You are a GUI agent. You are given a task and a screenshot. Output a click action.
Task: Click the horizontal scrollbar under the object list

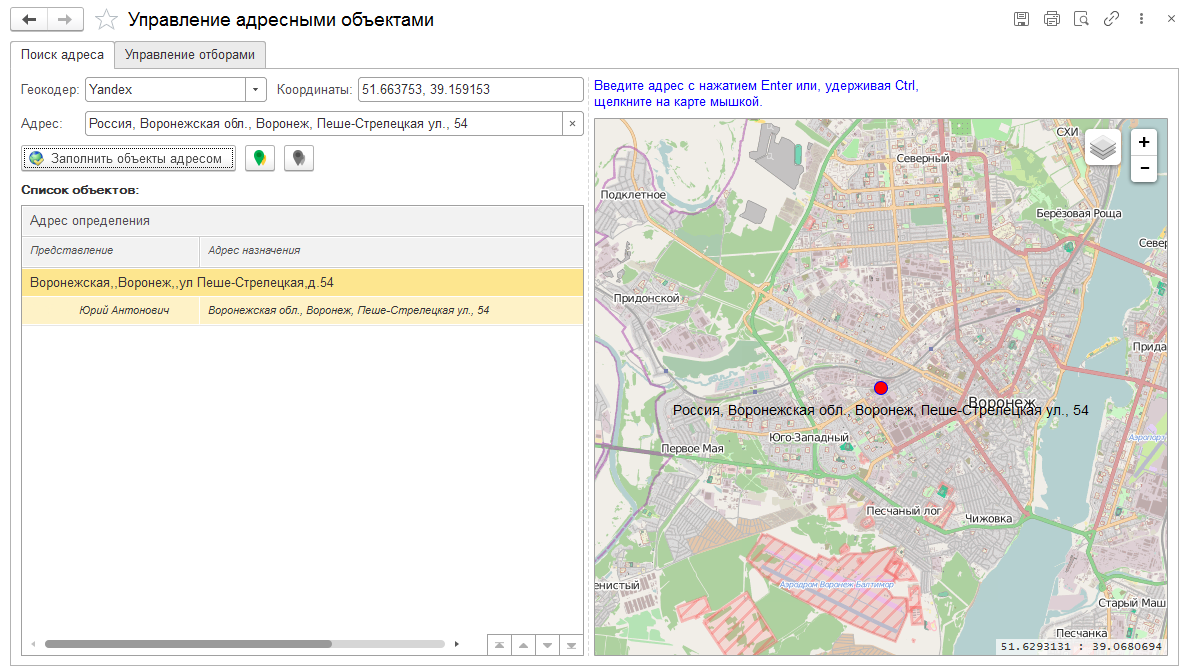coord(244,644)
